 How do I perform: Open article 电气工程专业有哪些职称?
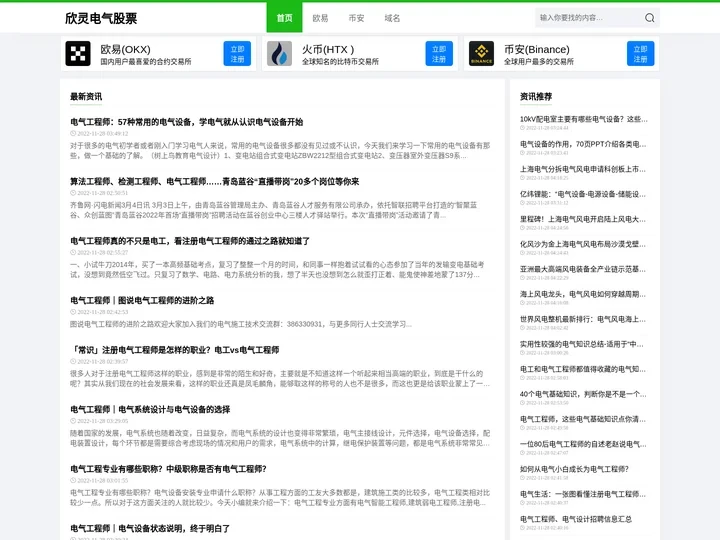168,469
